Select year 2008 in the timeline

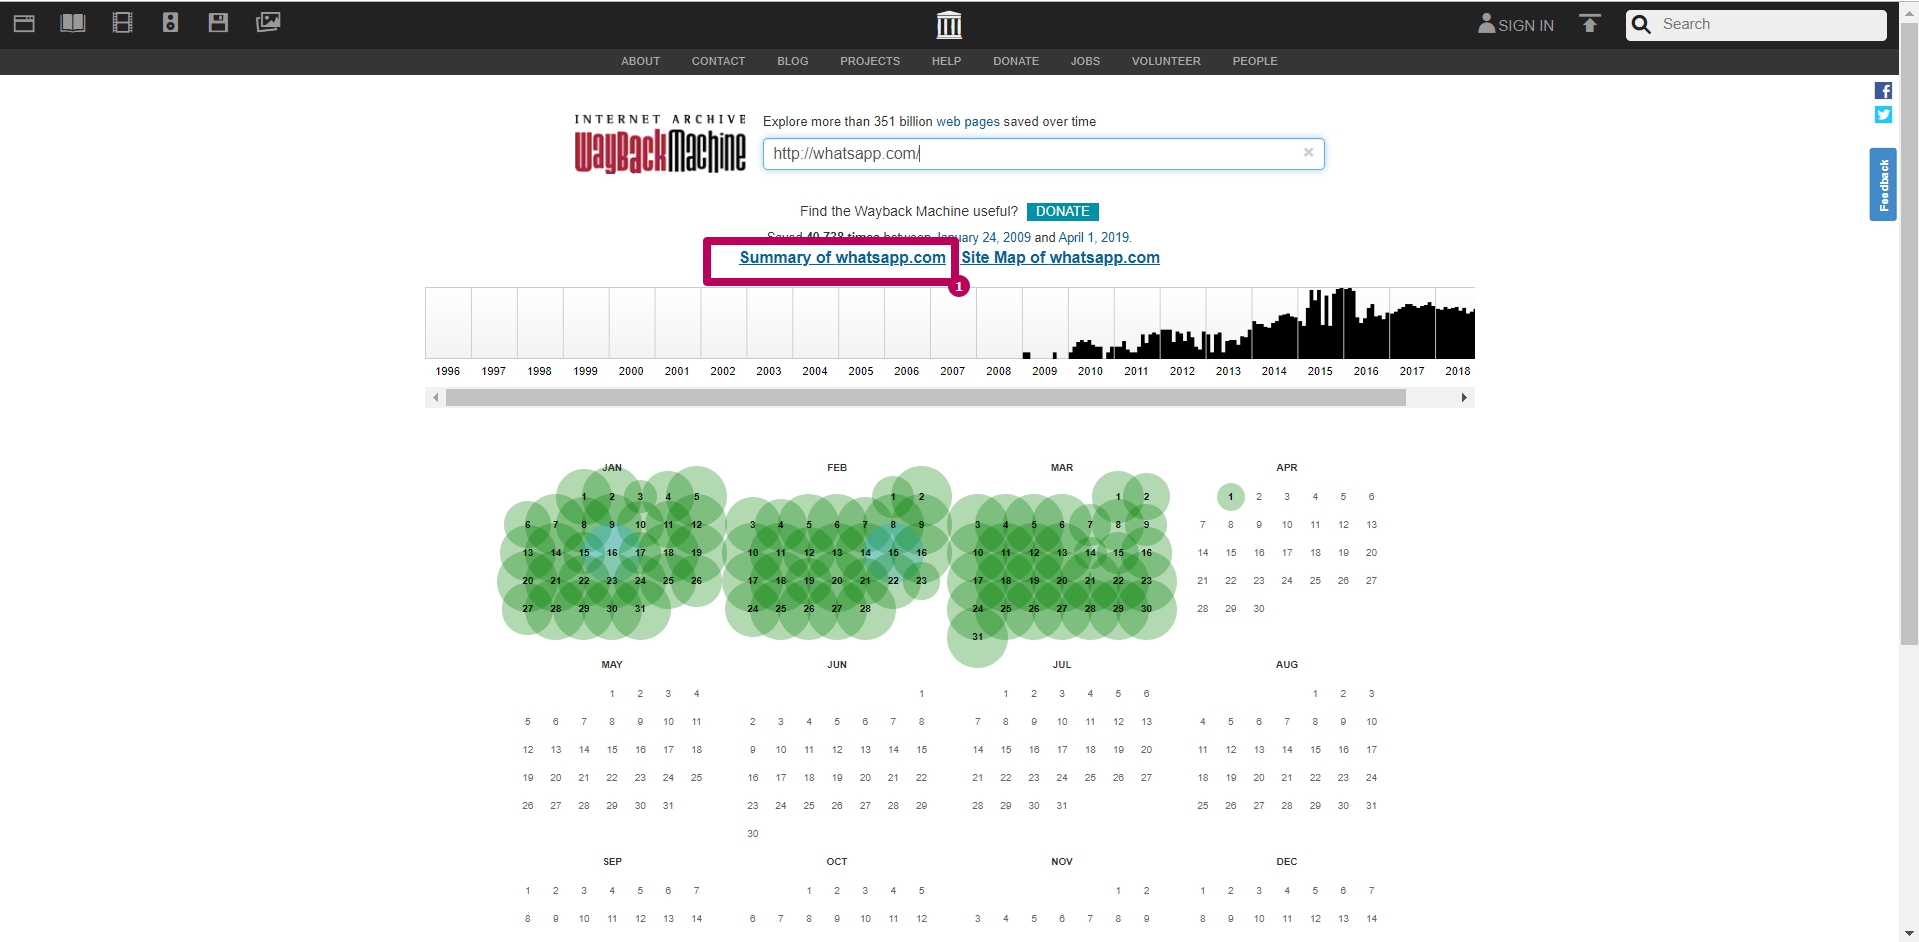[998, 371]
